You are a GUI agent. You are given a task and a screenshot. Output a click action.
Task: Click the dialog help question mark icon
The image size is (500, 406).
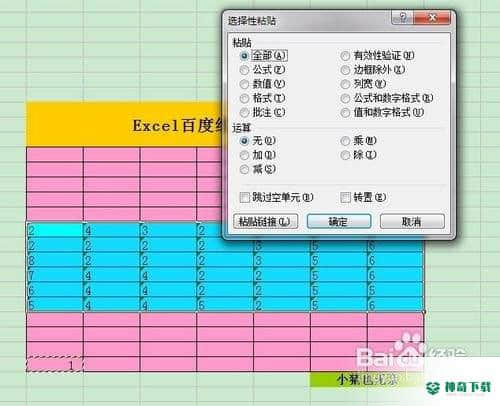[402, 17]
